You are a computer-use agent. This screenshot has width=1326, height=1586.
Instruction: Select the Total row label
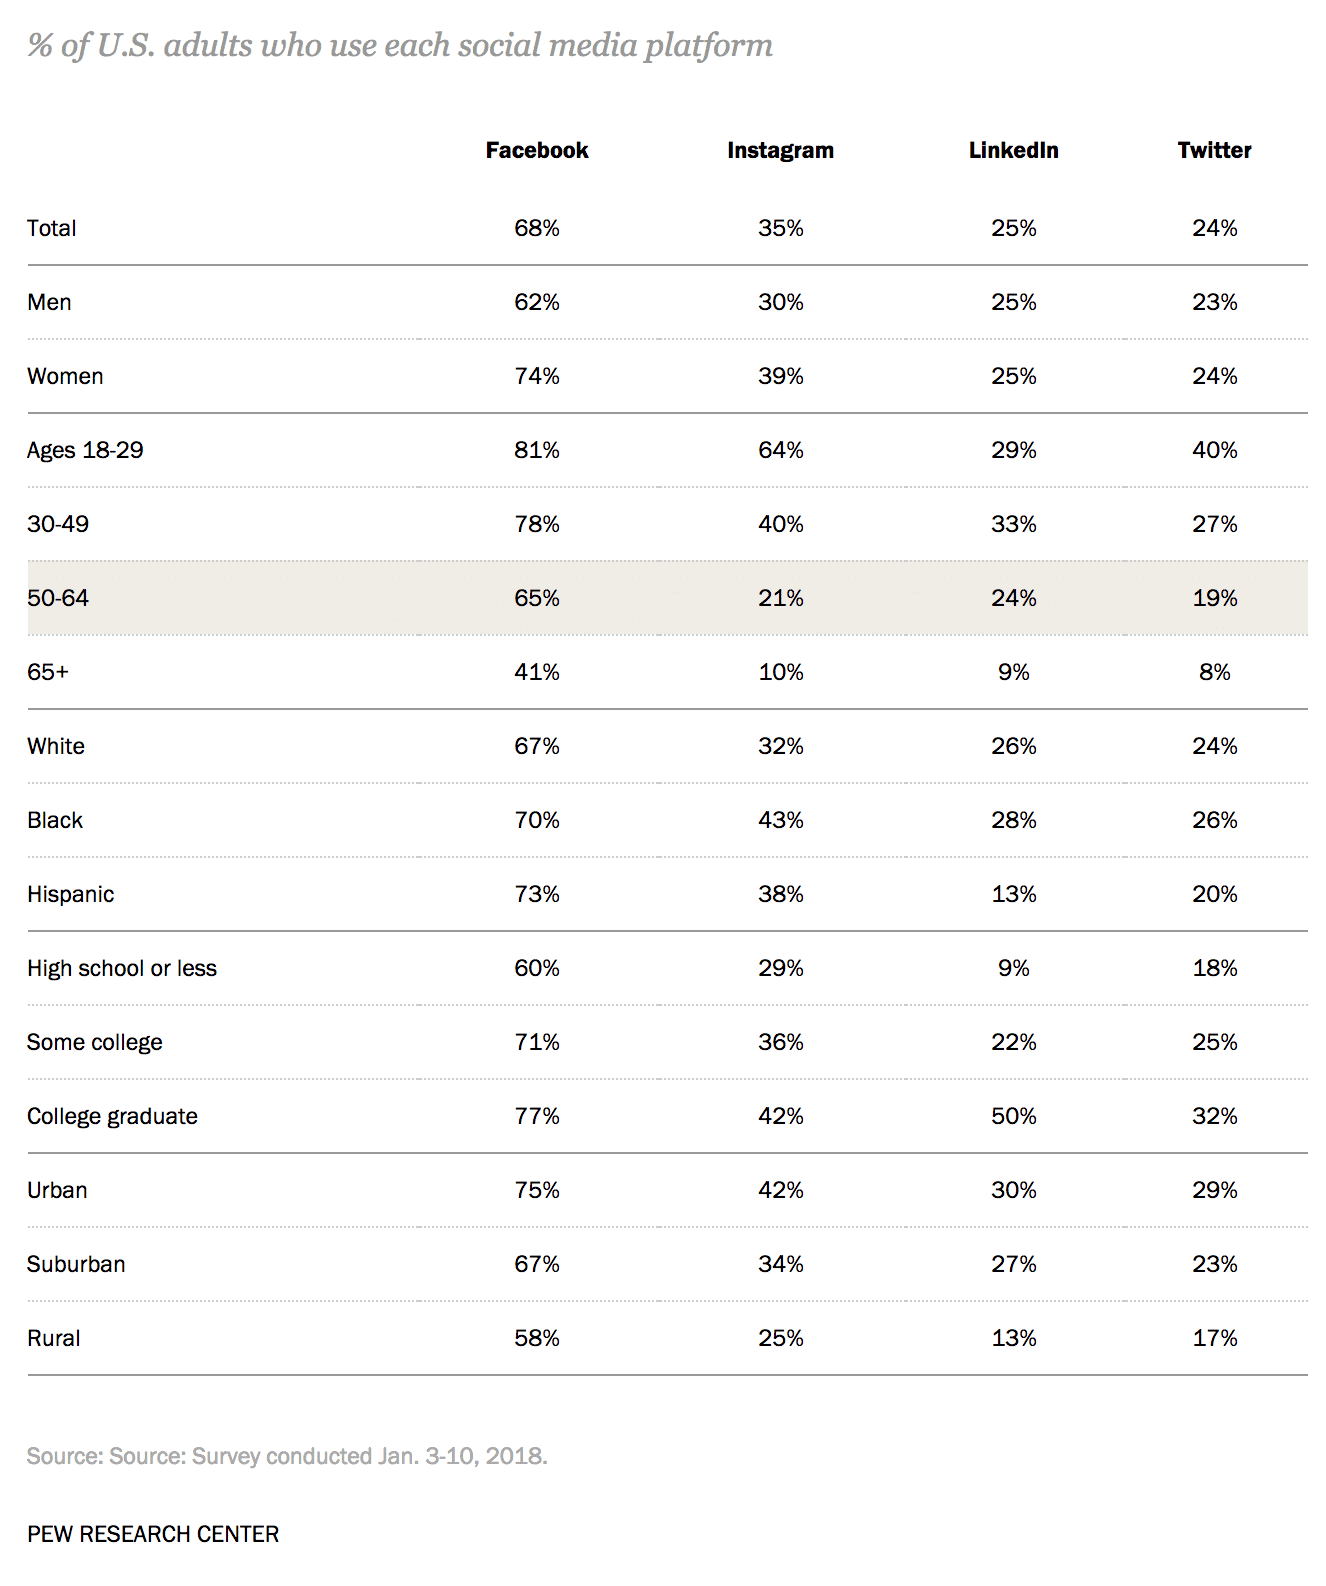point(52,228)
